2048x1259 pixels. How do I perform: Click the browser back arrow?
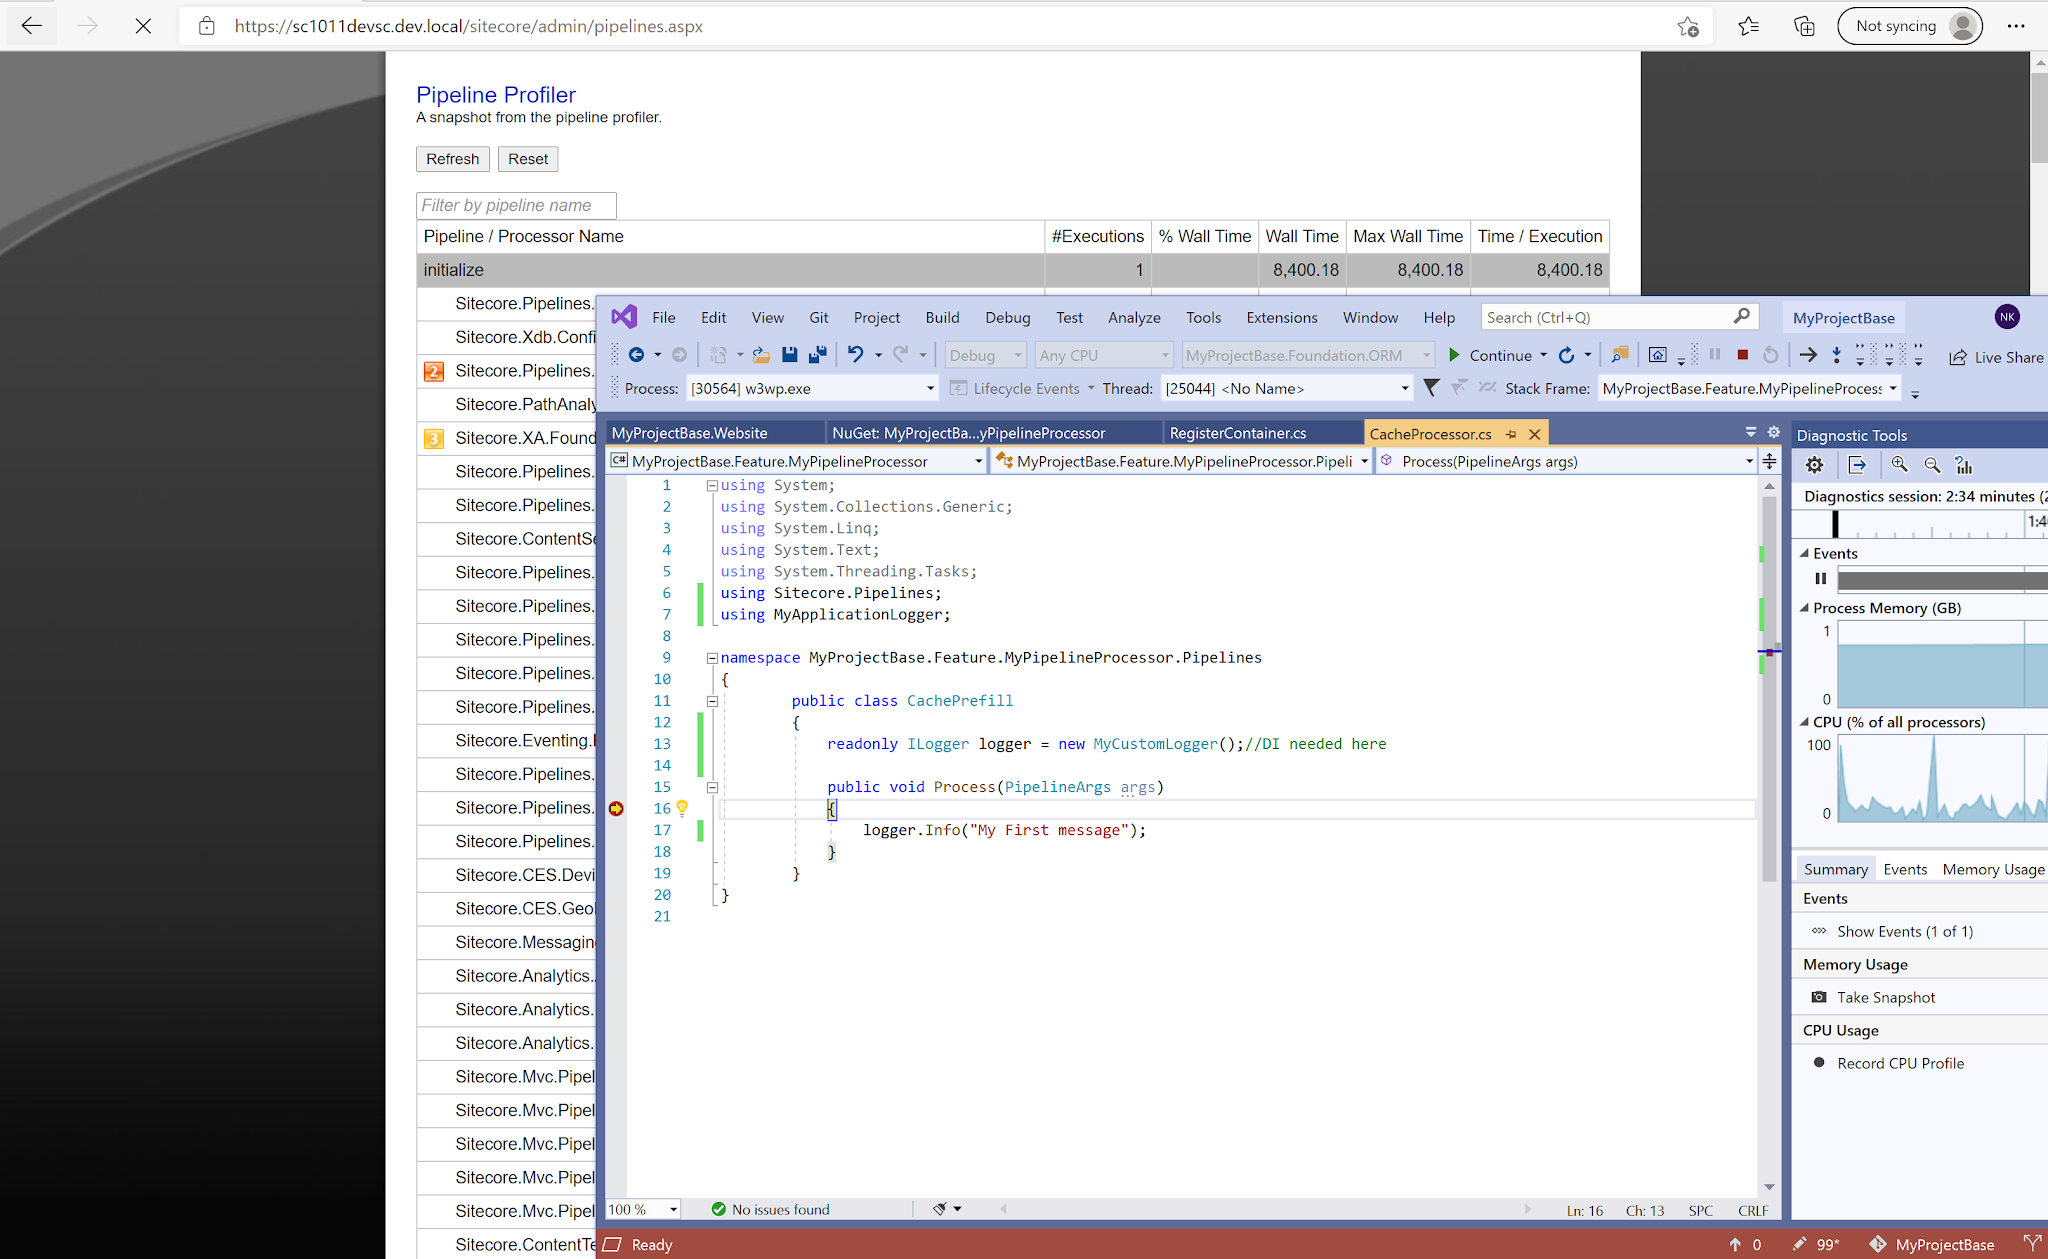32,26
